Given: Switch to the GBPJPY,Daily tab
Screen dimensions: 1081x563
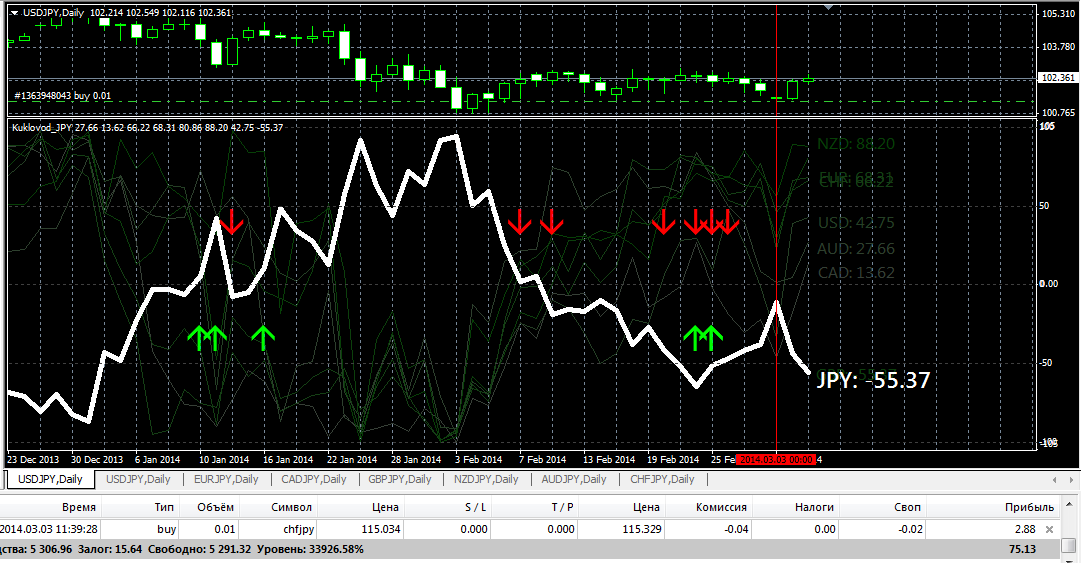Looking at the screenshot, I should [400, 479].
